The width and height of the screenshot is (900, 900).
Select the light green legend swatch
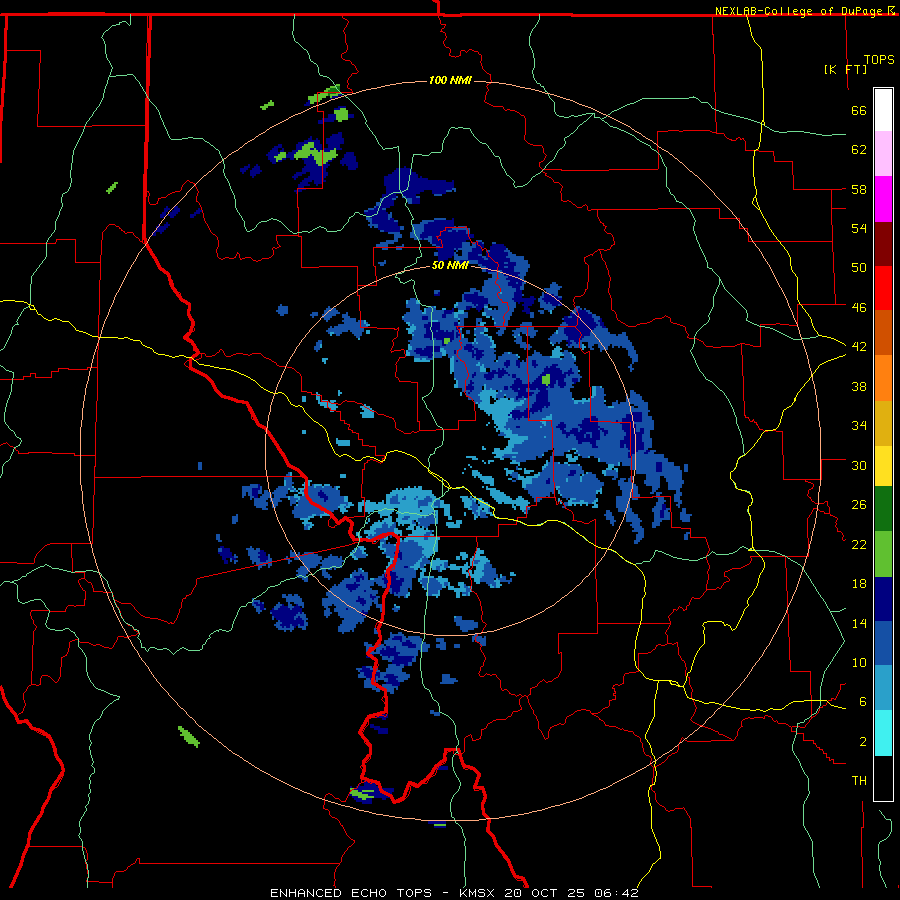[x=883, y=554]
